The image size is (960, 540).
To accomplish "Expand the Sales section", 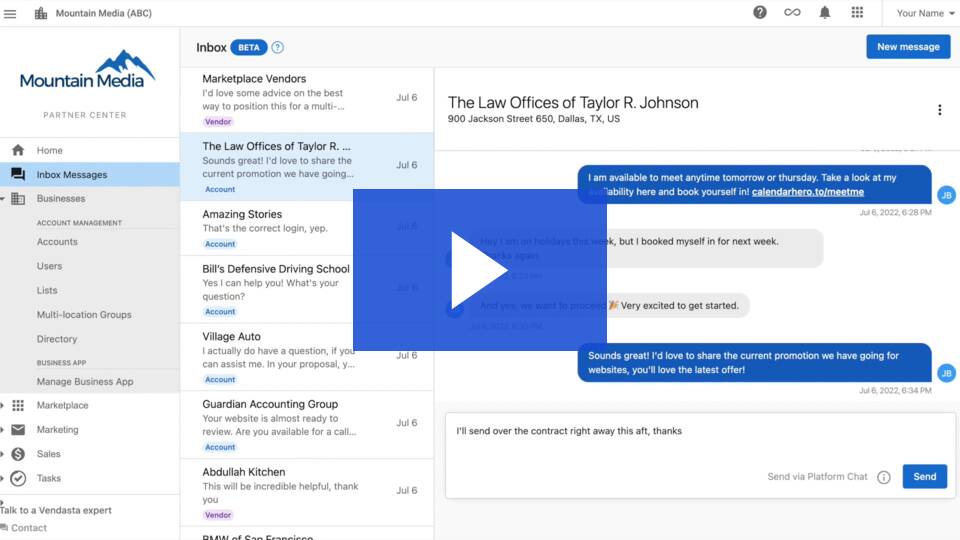I will point(2,454).
